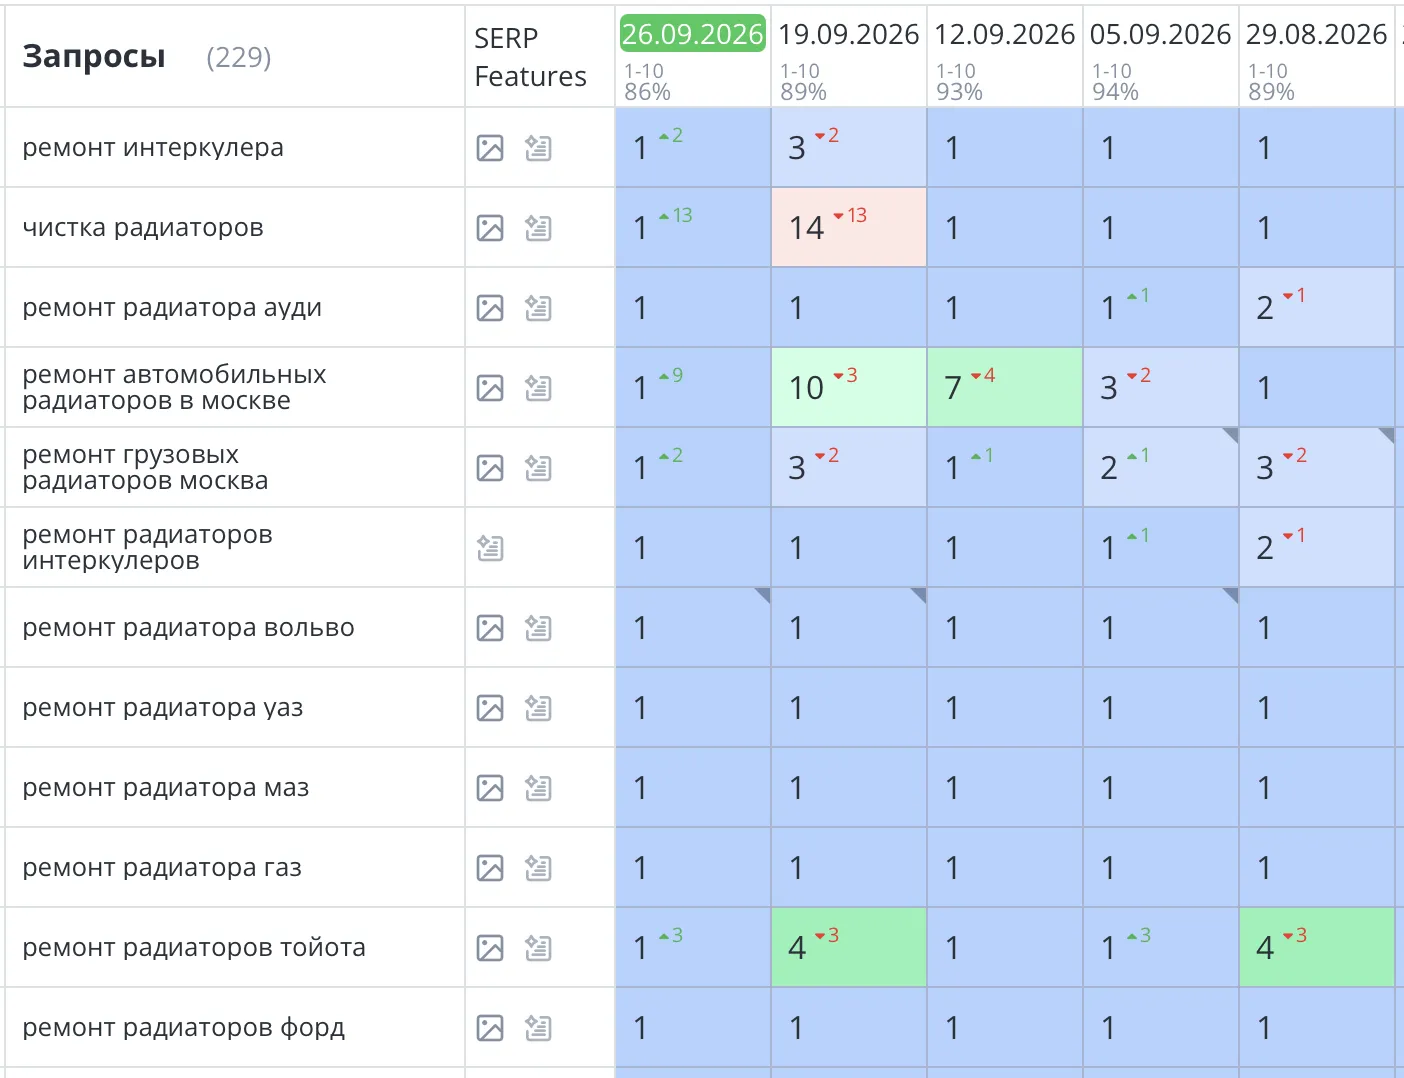The image size is (1404, 1078).
Task: Open image icon for ремонт радиаторов тойота
Action: [490, 948]
